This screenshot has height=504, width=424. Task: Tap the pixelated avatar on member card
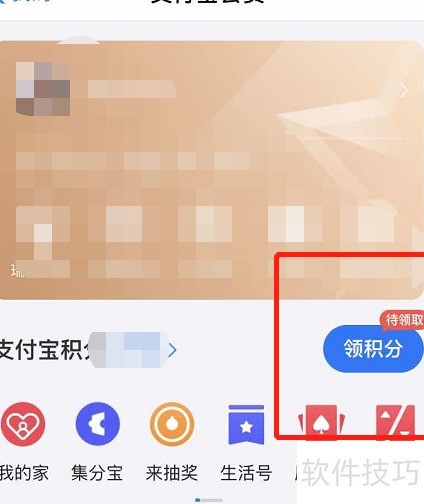click(43, 89)
